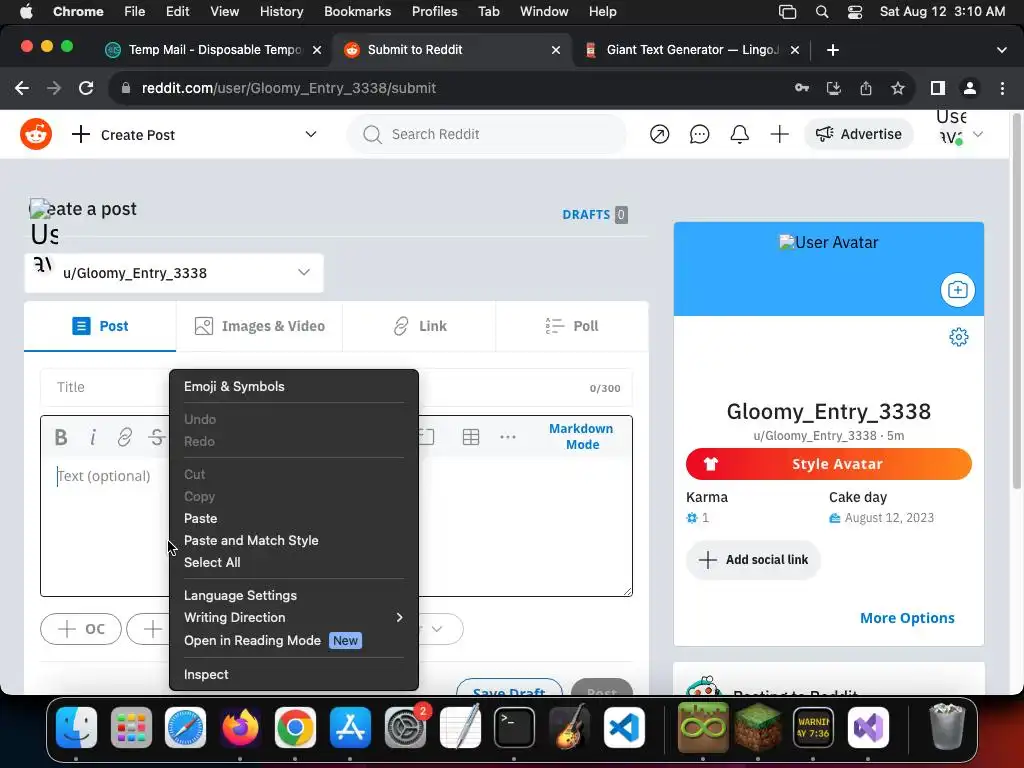Bookmark page with the star icon
The image size is (1024, 768).
(x=898, y=88)
